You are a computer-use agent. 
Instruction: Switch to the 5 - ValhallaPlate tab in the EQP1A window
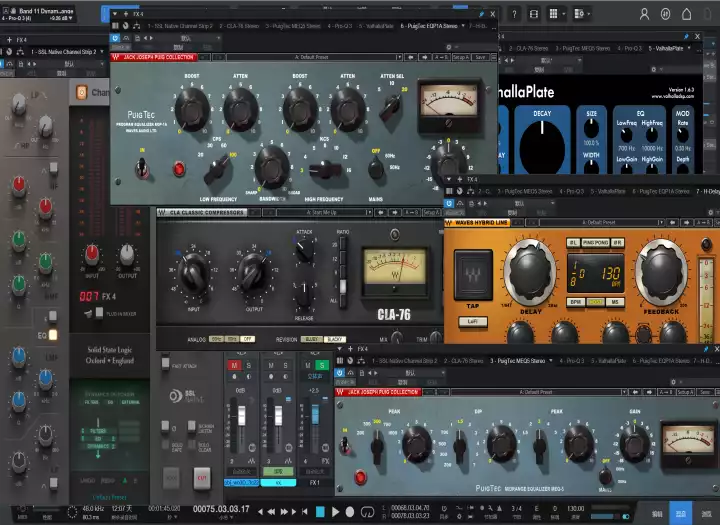point(376,26)
